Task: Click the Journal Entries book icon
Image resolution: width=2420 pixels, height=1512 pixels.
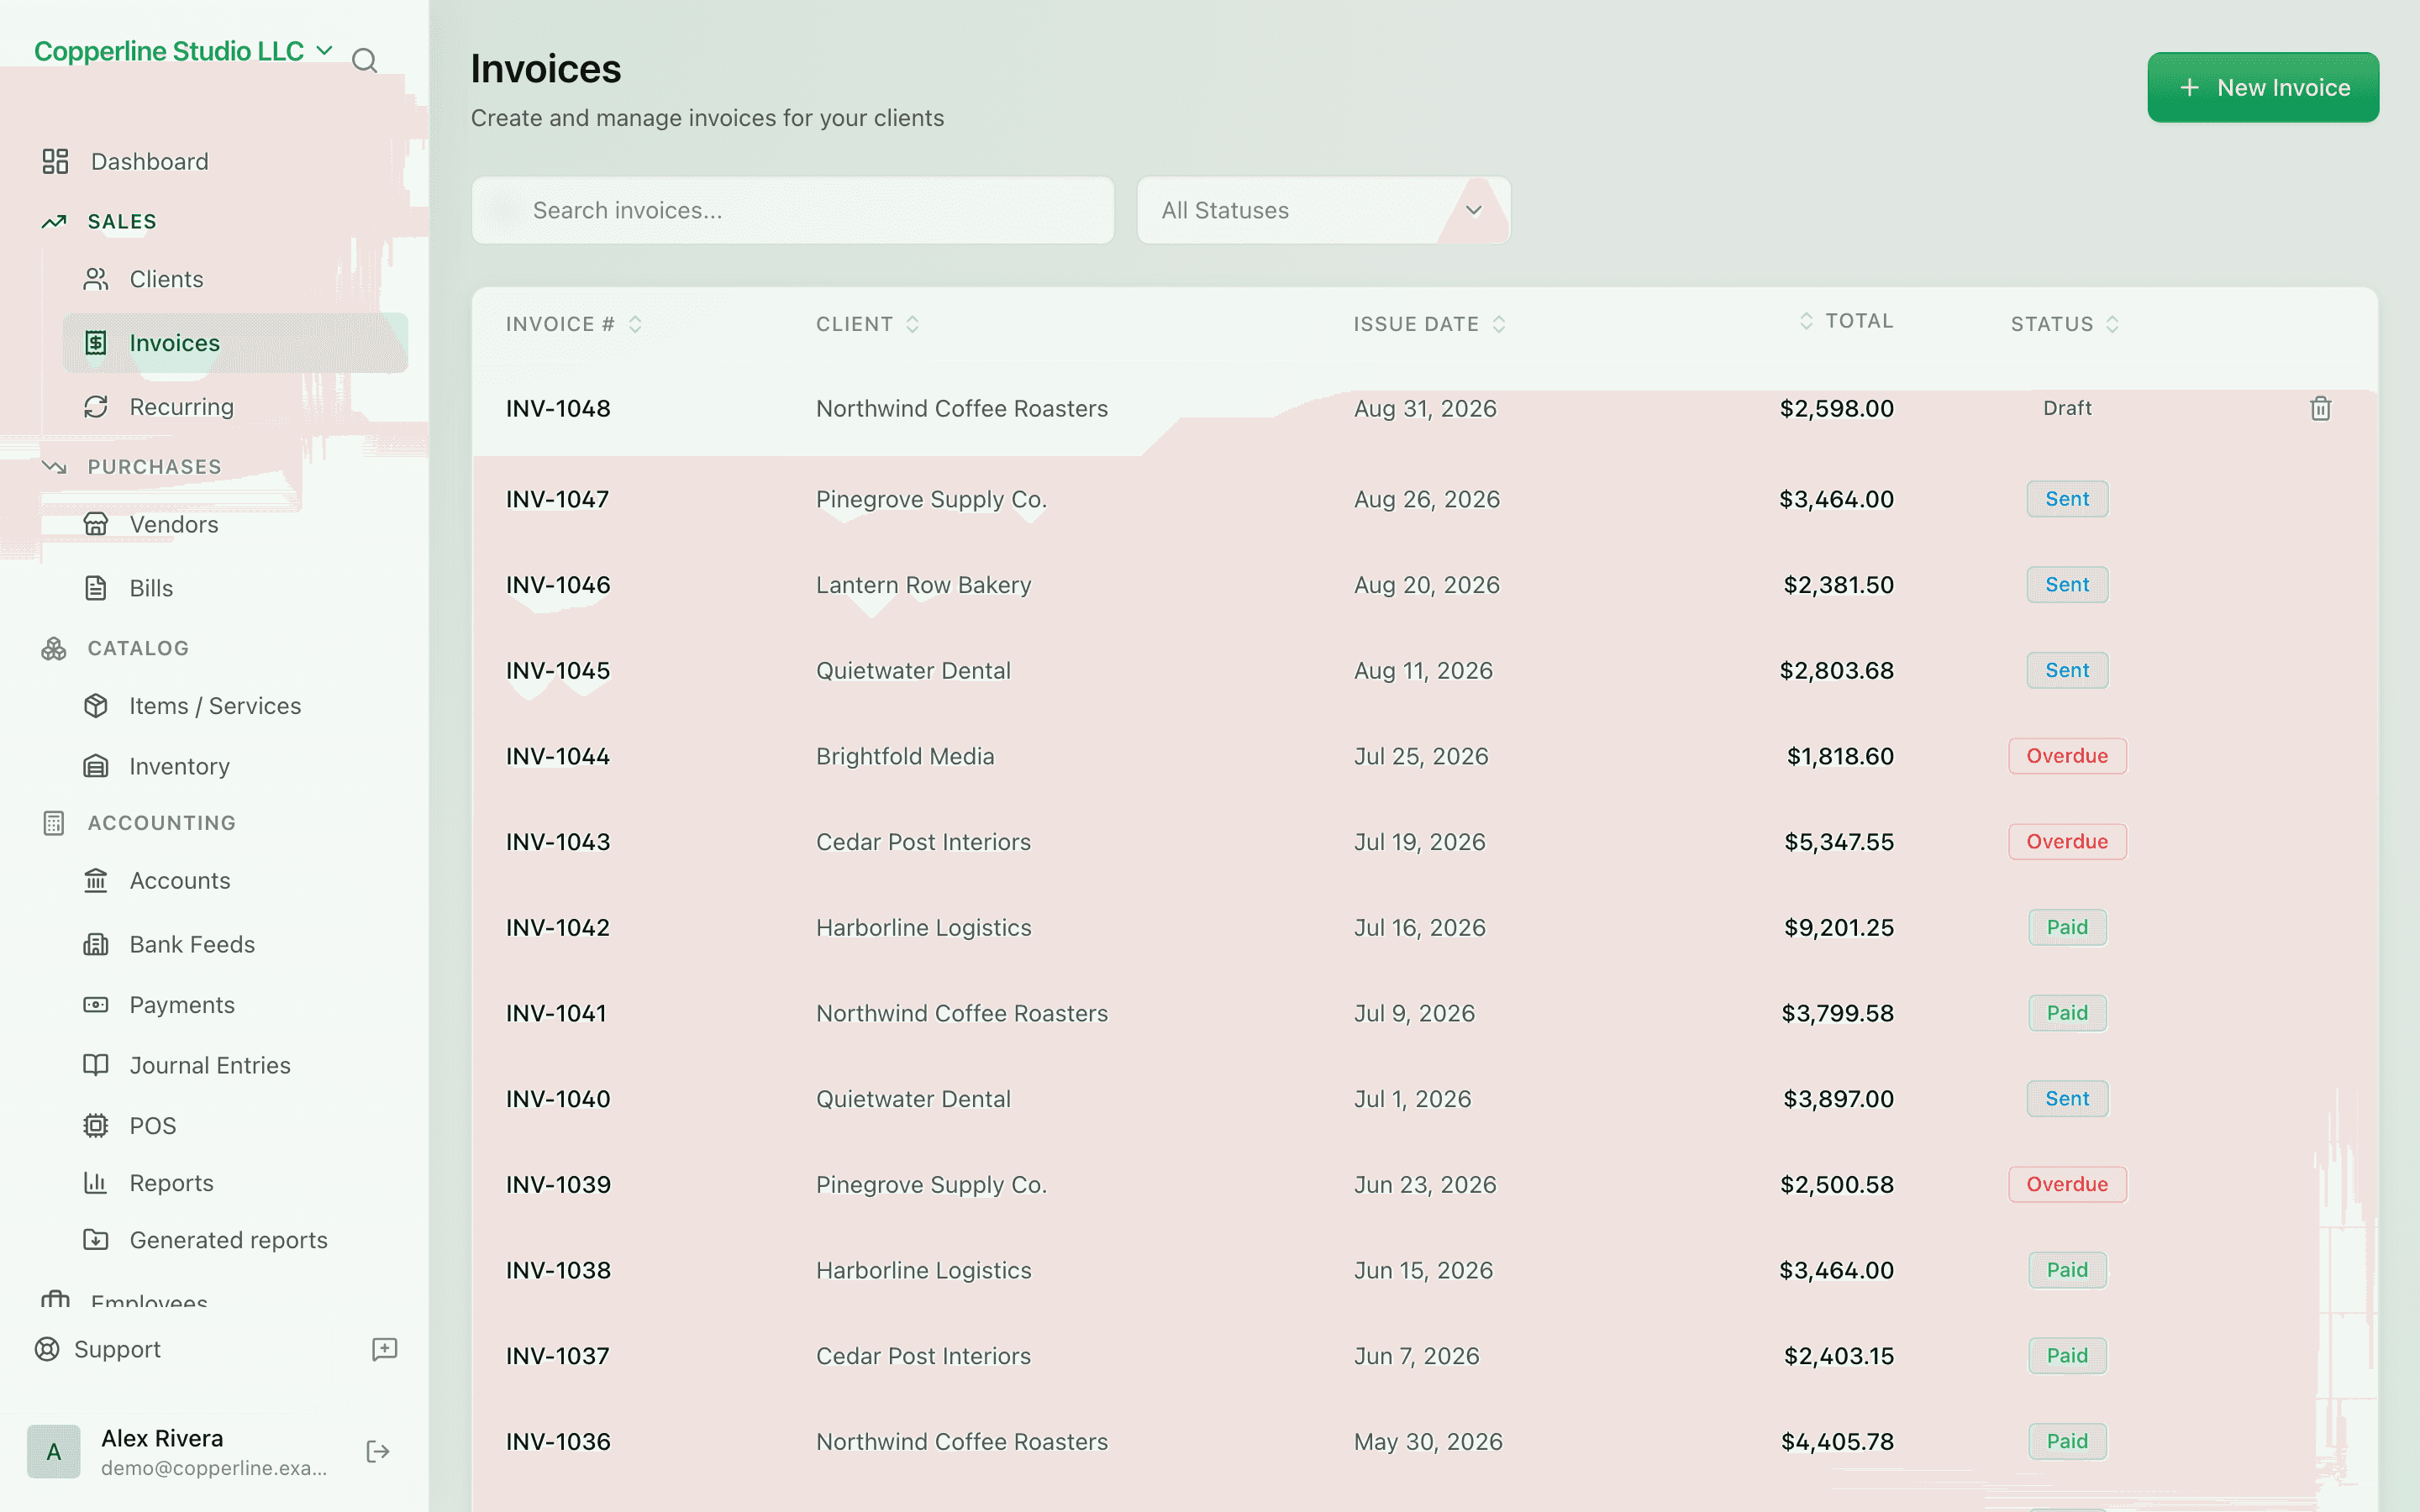Action: [x=96, y=1065]
